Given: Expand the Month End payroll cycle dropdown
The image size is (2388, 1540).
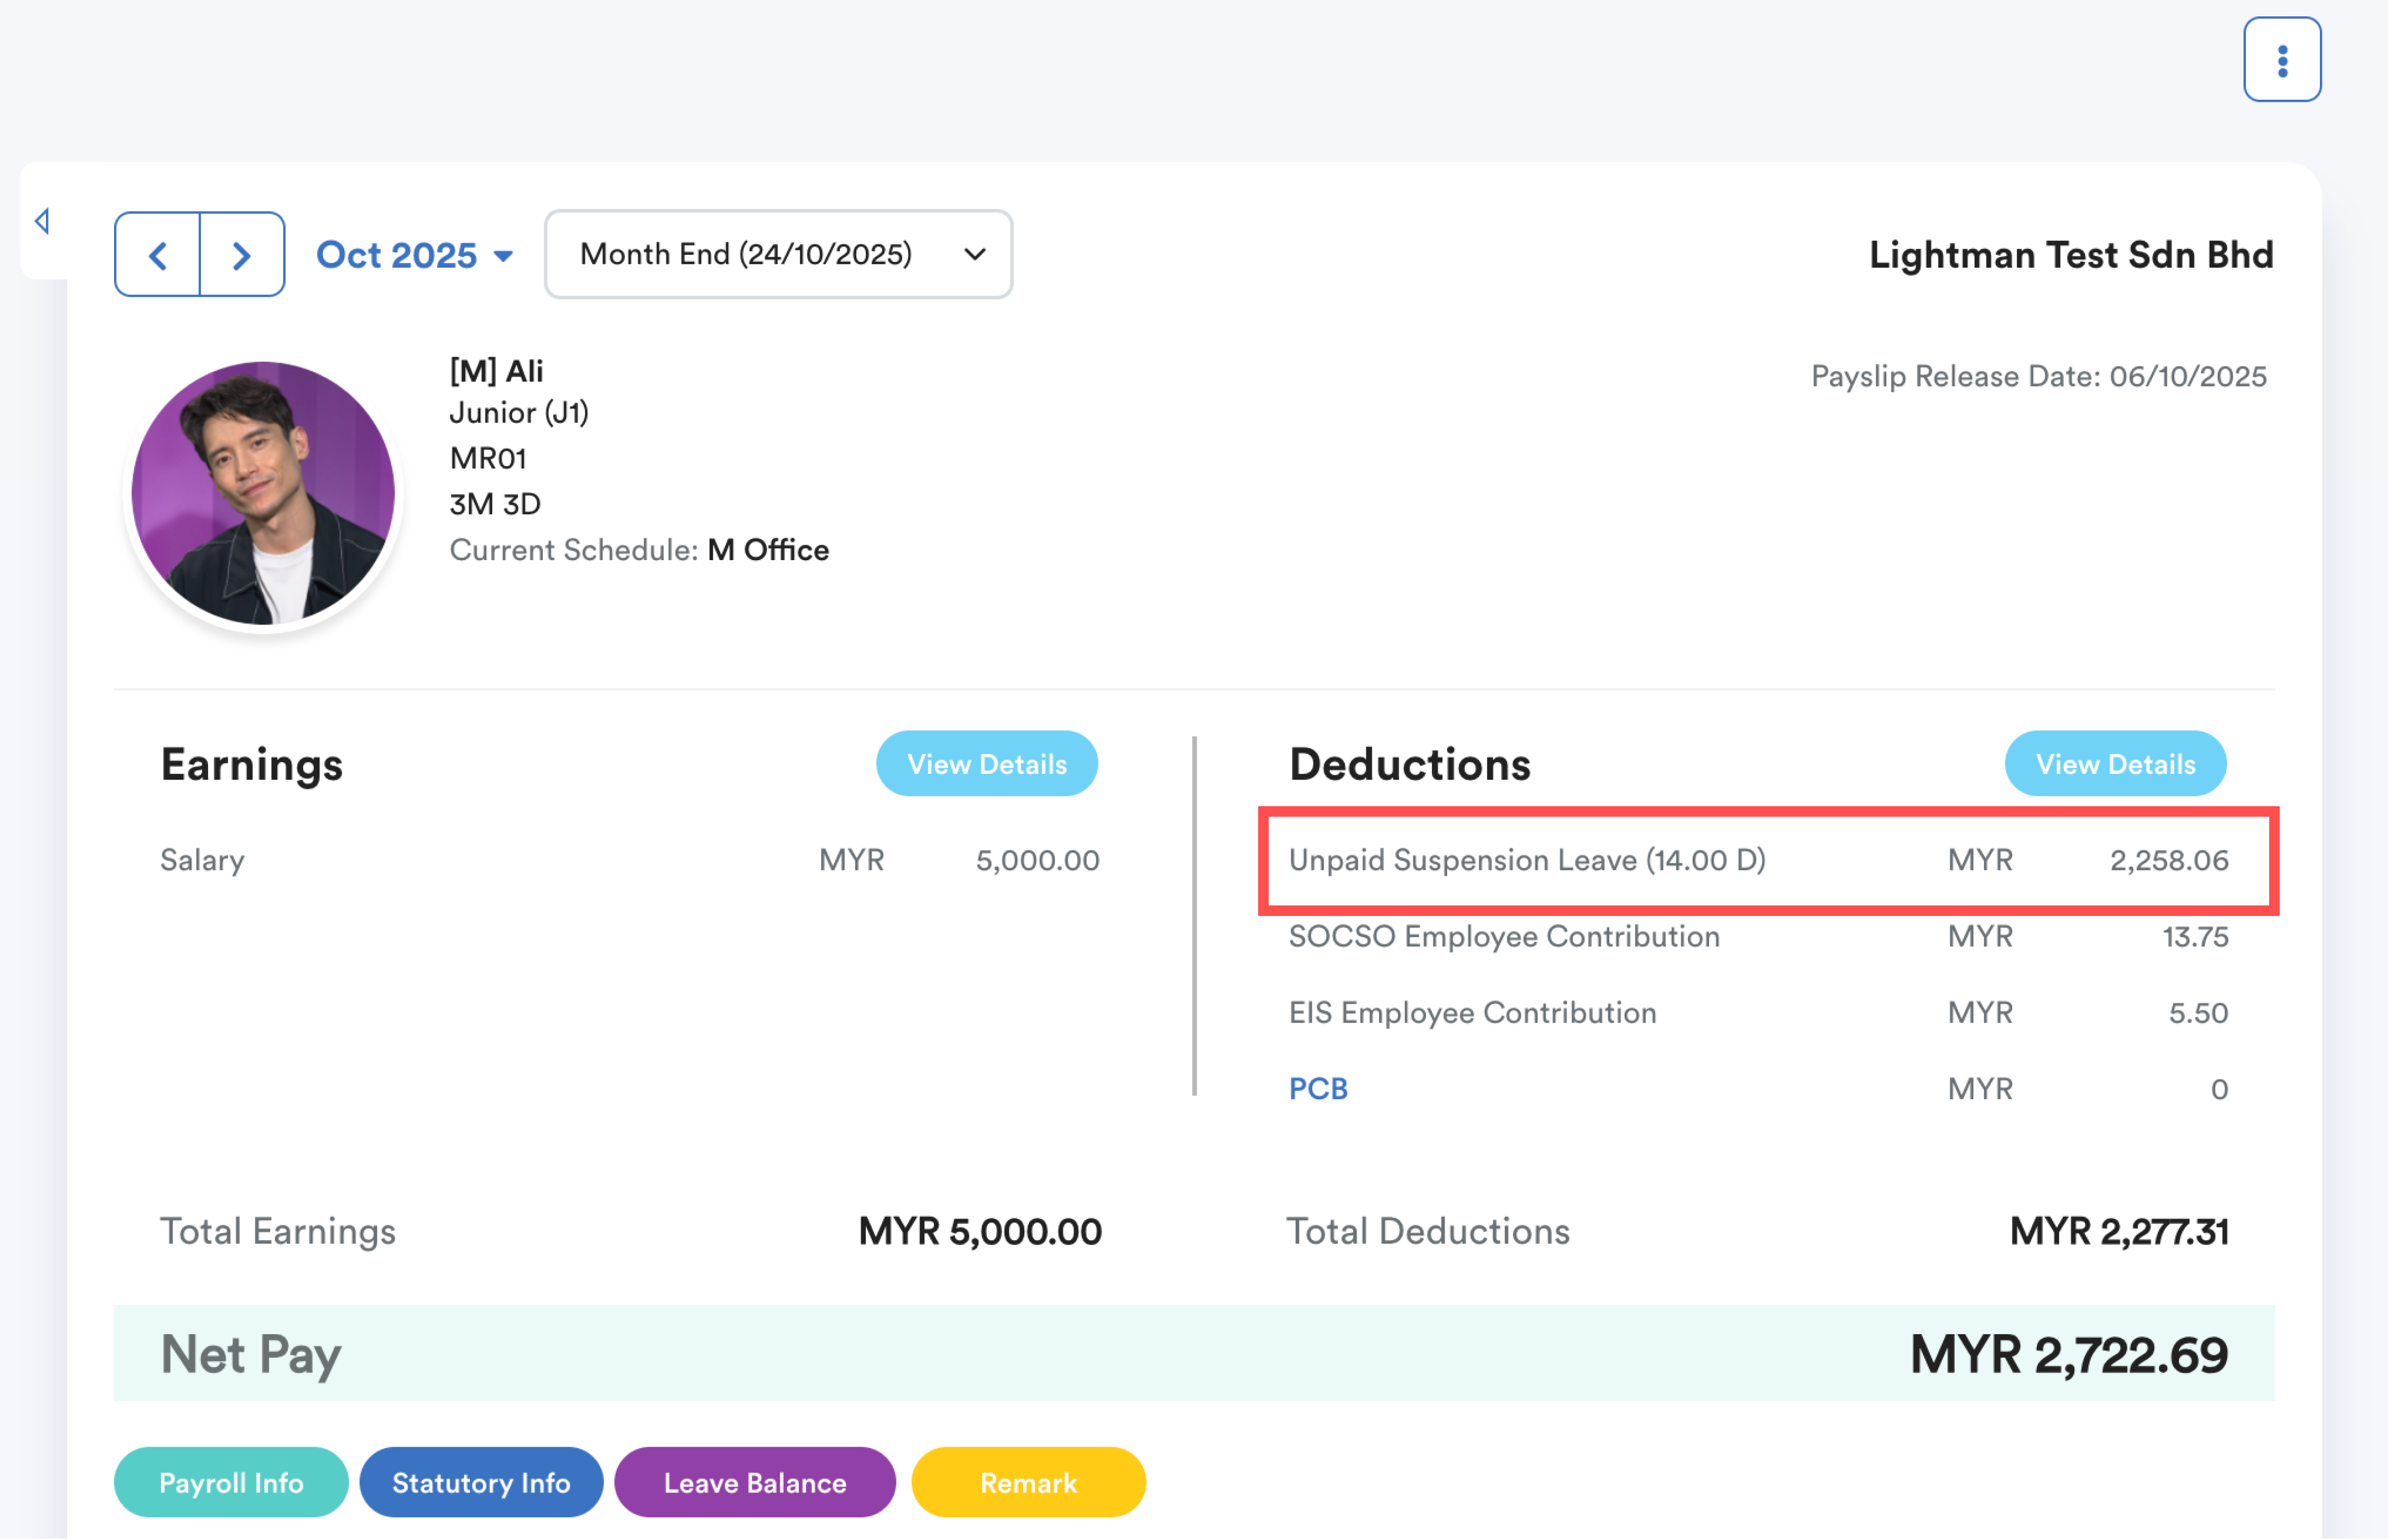Looking at the screenshot, I should point(777,254).
